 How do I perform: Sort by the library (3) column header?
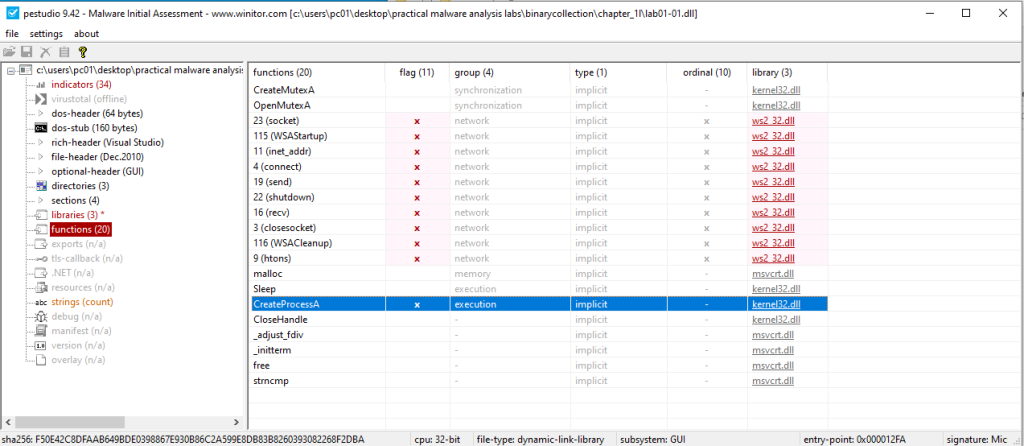787,72
